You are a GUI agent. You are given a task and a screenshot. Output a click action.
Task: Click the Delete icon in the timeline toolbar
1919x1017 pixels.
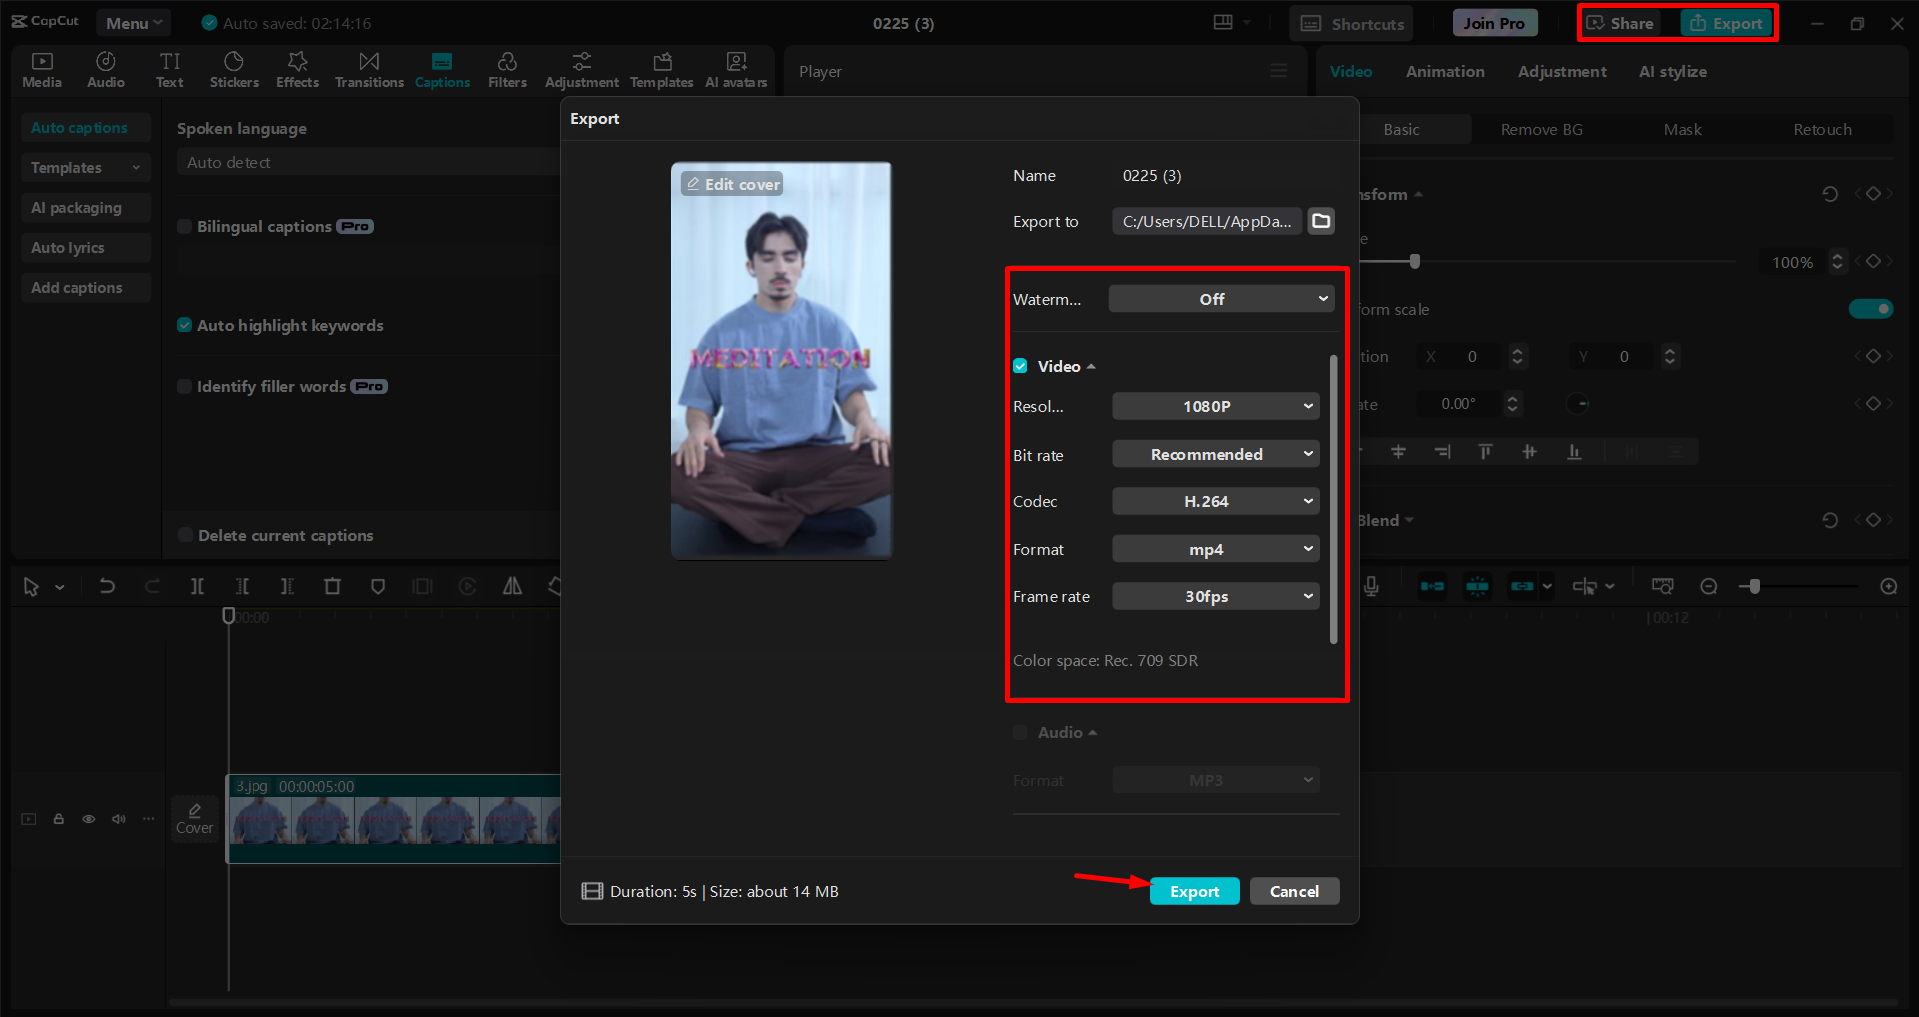[x=332, y=586]
